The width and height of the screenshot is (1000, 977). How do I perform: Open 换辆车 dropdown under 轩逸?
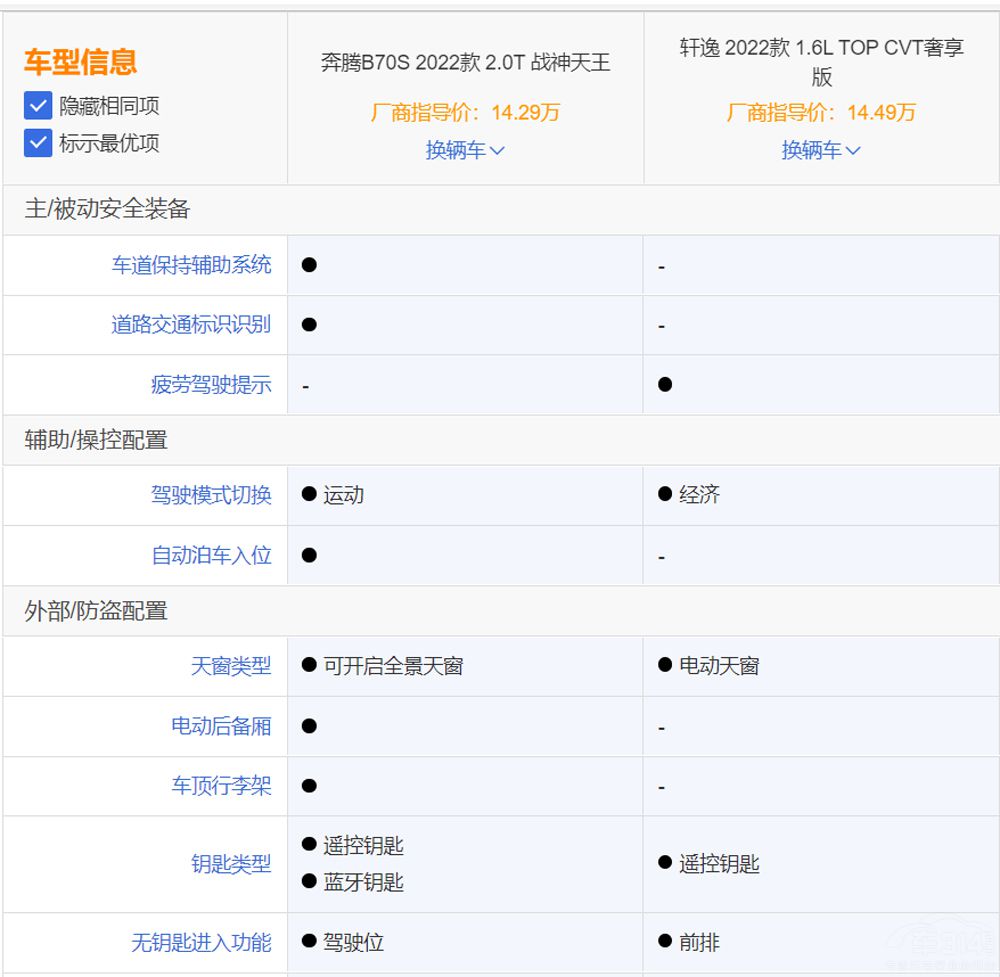tap(821, 150)
